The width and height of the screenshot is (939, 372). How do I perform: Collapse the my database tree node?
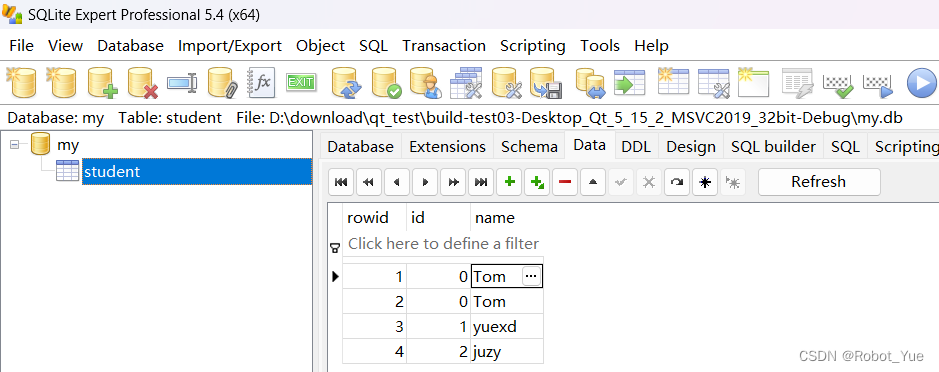tap(16, 145)
